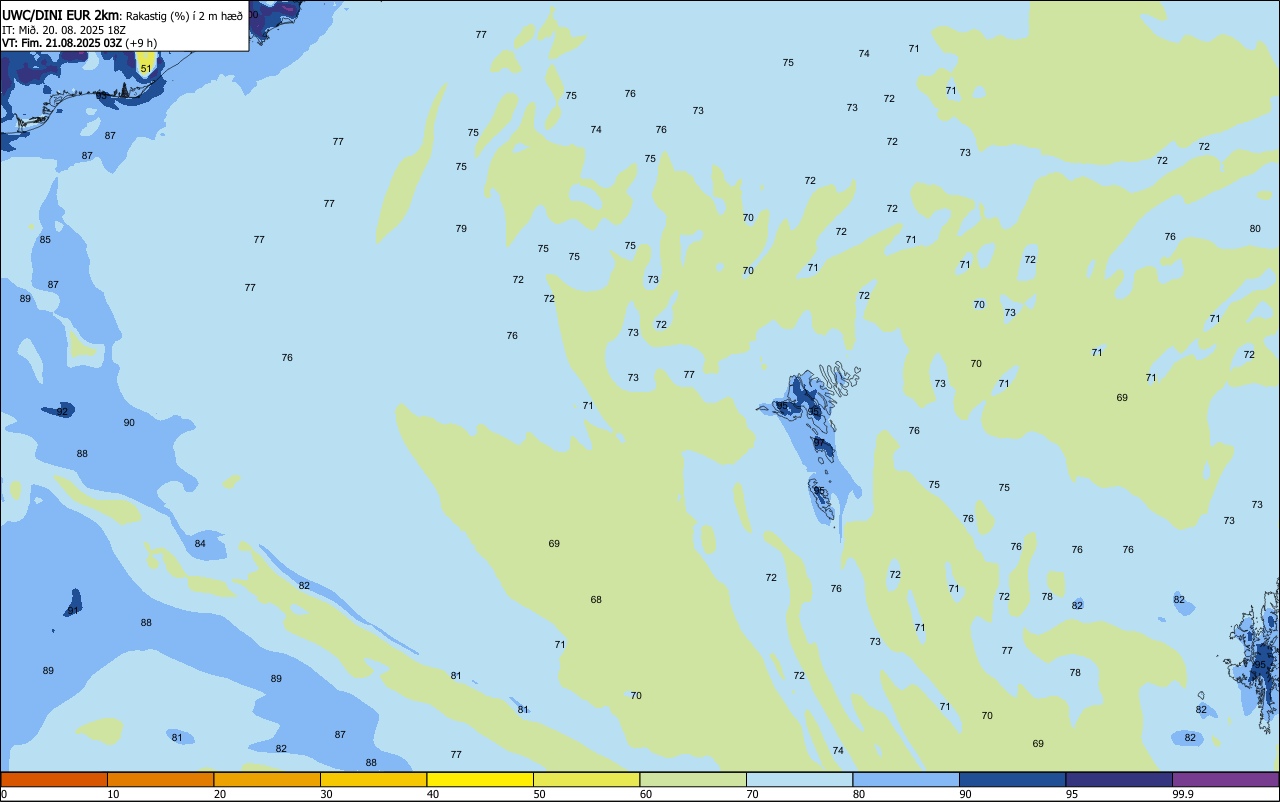Click the 90–95 dark blue legend segment

(1012, 779)
